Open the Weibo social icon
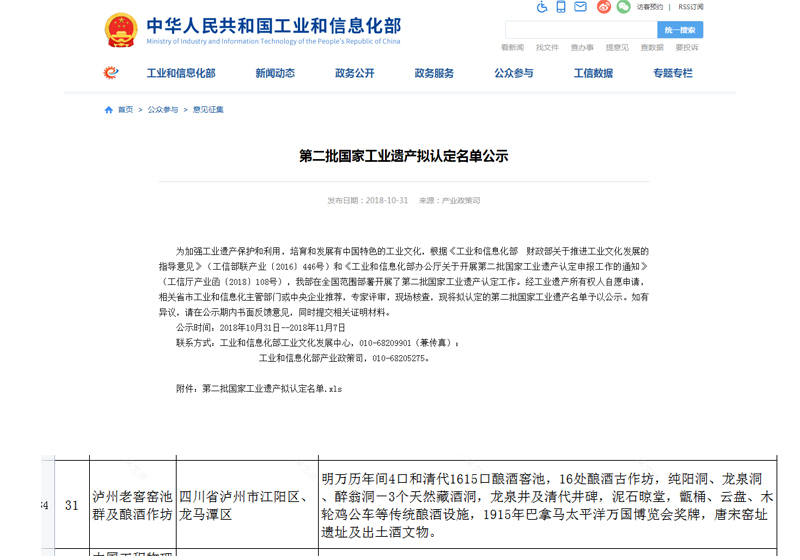This screenshot has height=560, width=800. pos(604,7)
